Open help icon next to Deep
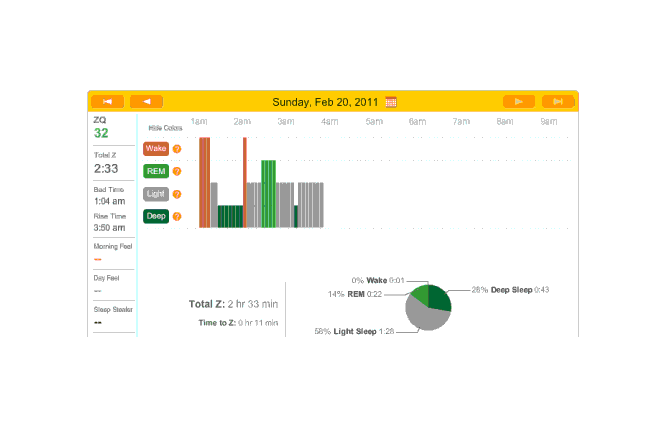This screenshot has height=422, width=670. tap(177, 216)
